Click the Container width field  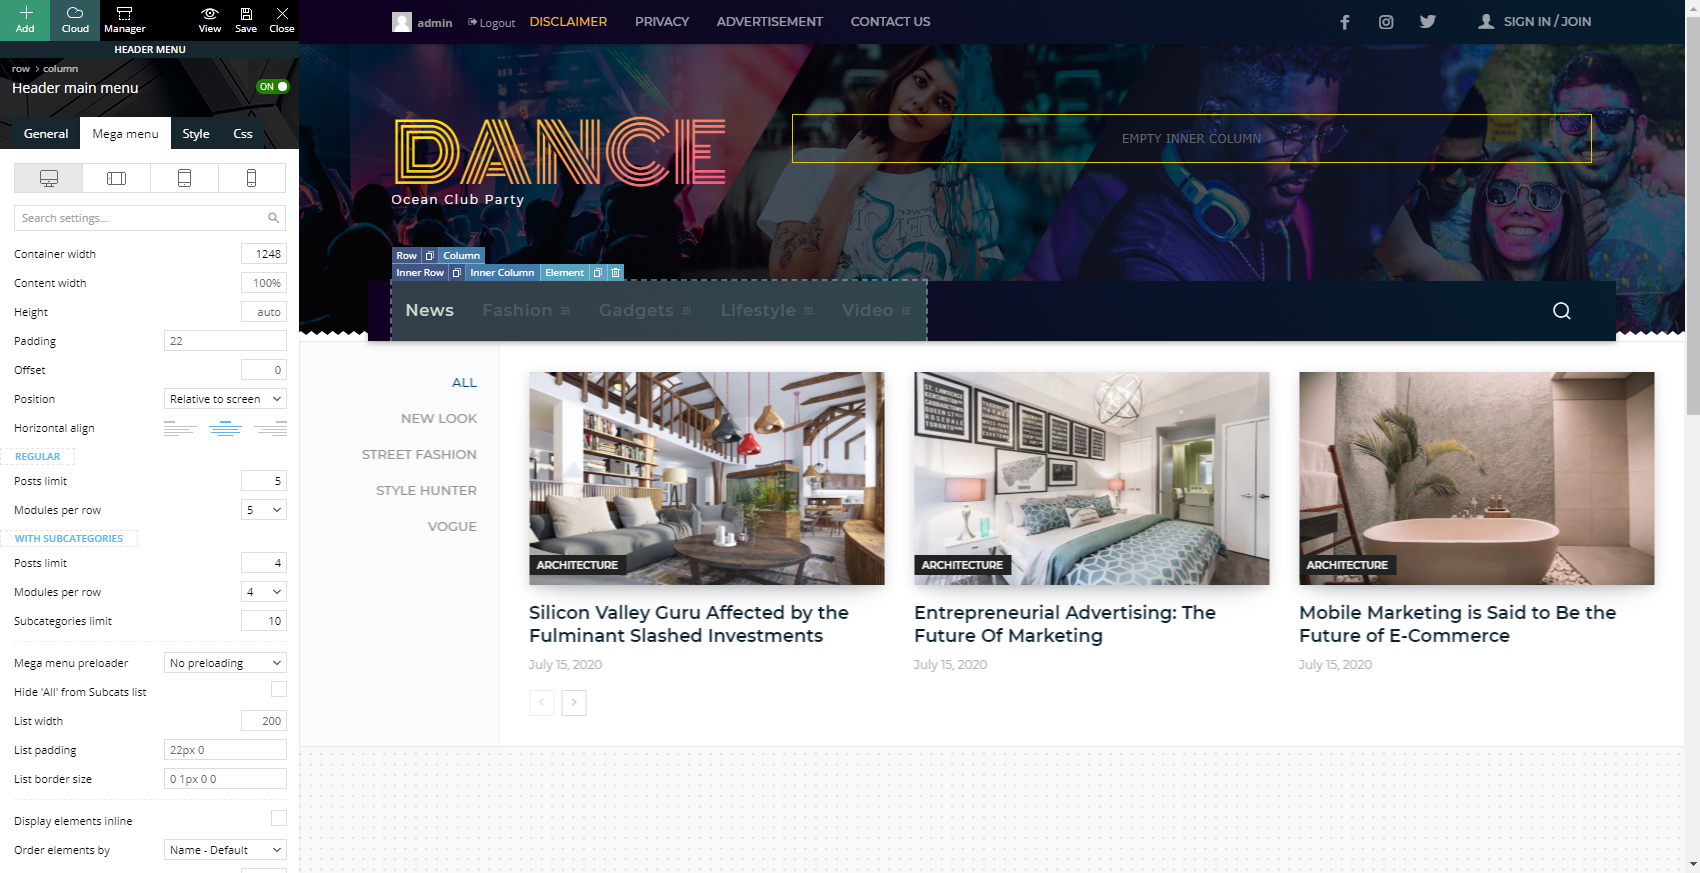pyautogui.click(x=264, y=254)
